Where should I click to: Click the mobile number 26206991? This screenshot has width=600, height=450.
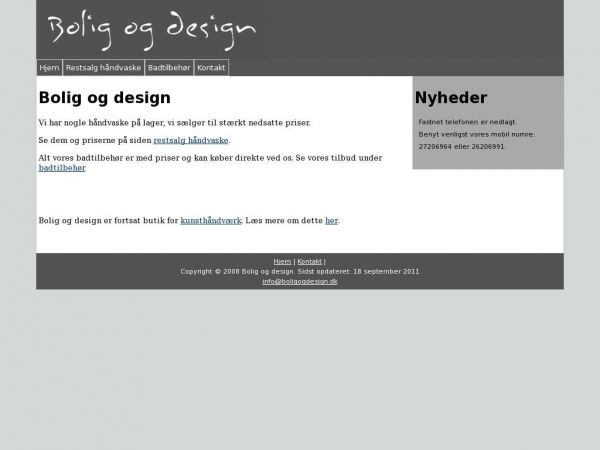[x=488, y=146]
